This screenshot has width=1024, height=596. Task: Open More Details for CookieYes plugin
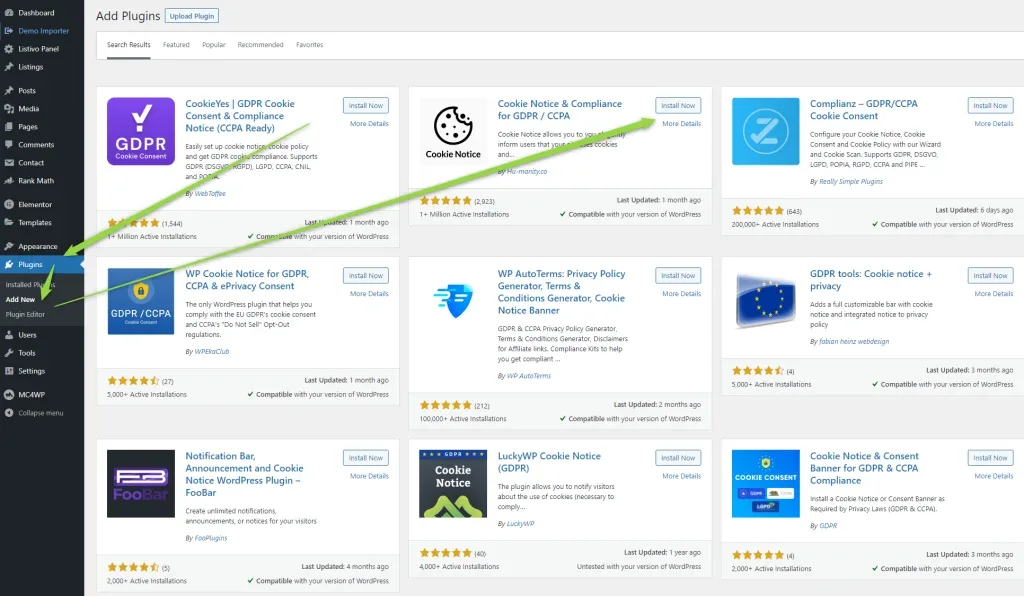pos(369,123)
